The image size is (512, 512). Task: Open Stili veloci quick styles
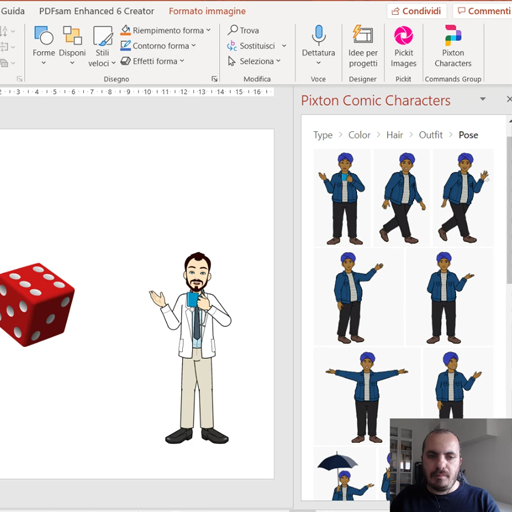(102, 46)
